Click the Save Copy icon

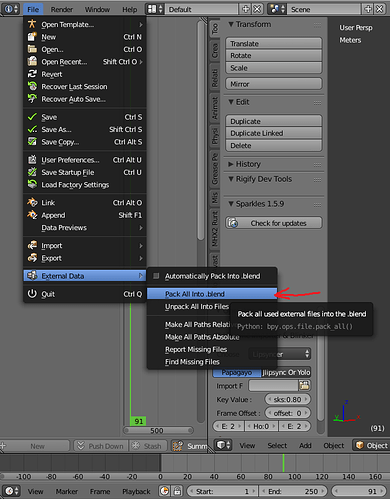click(32, 141)
